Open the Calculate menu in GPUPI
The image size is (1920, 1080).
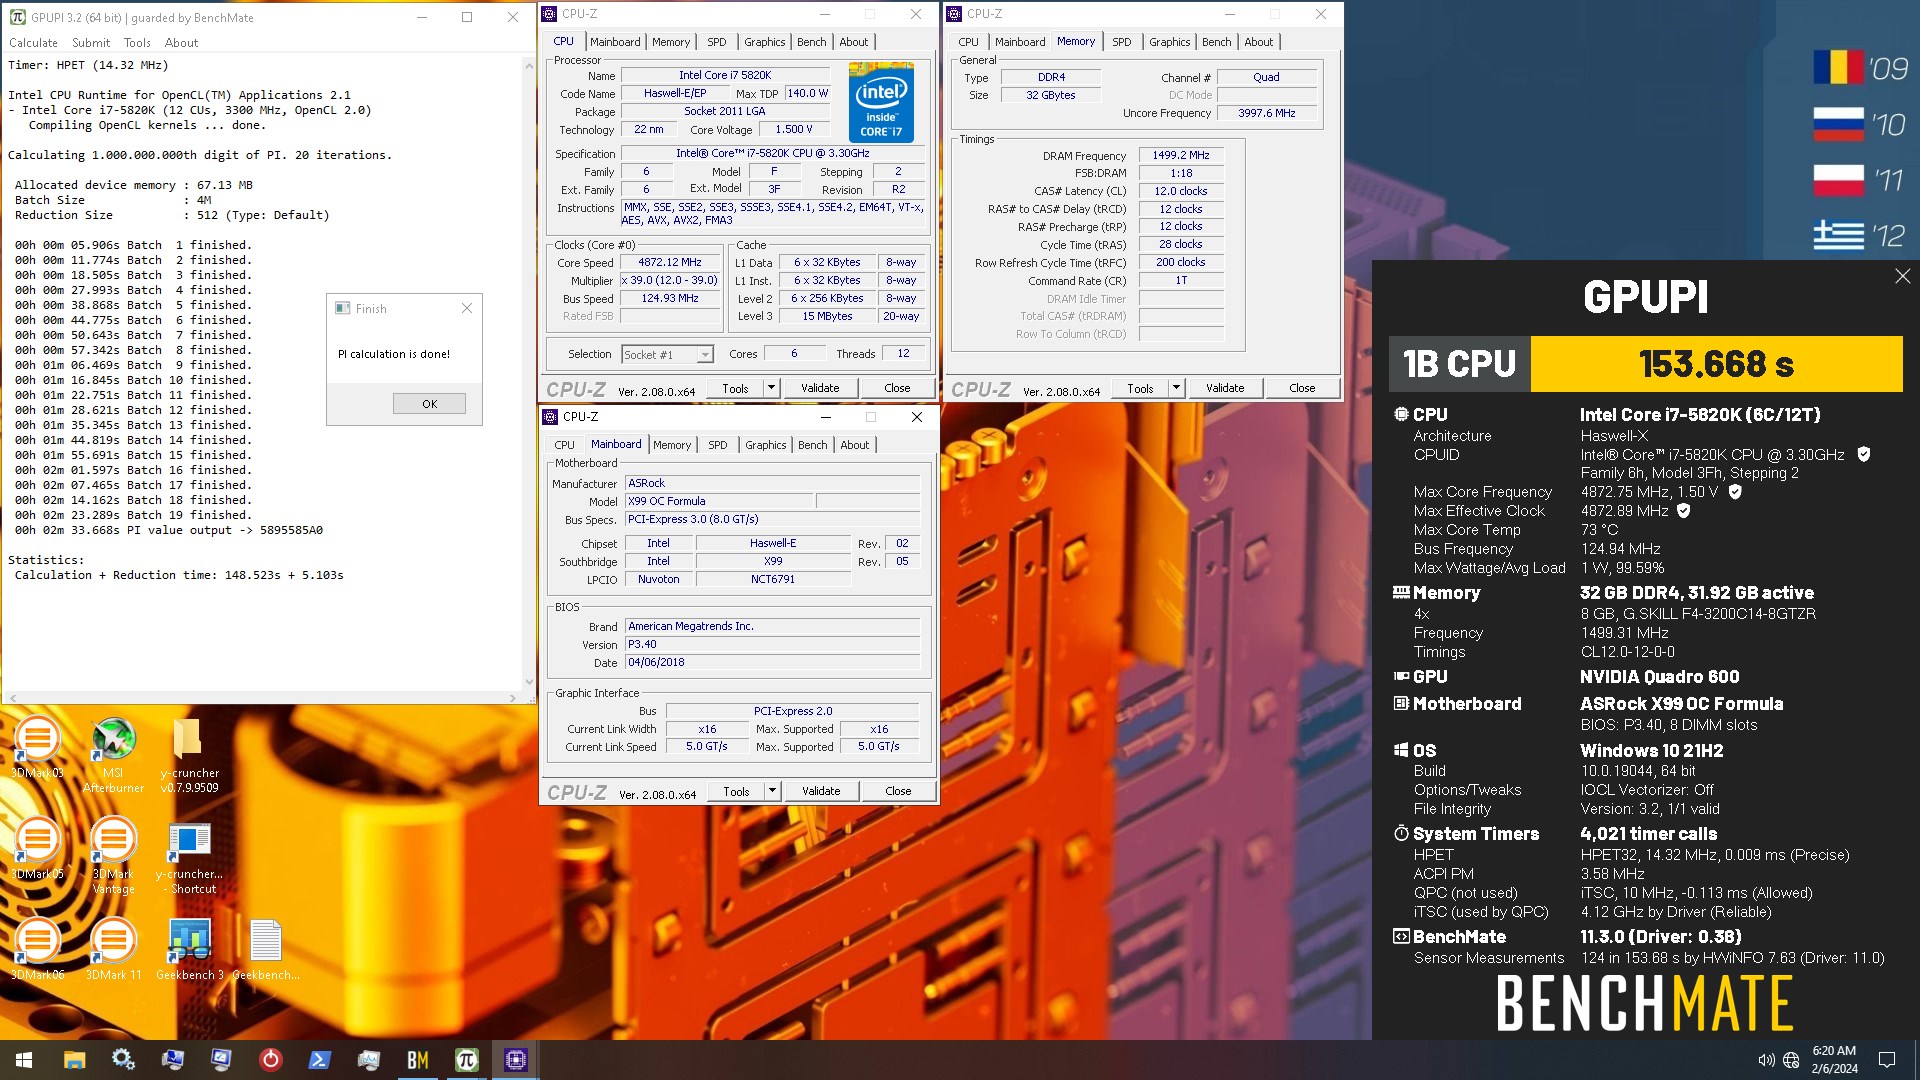coord(33,43)
